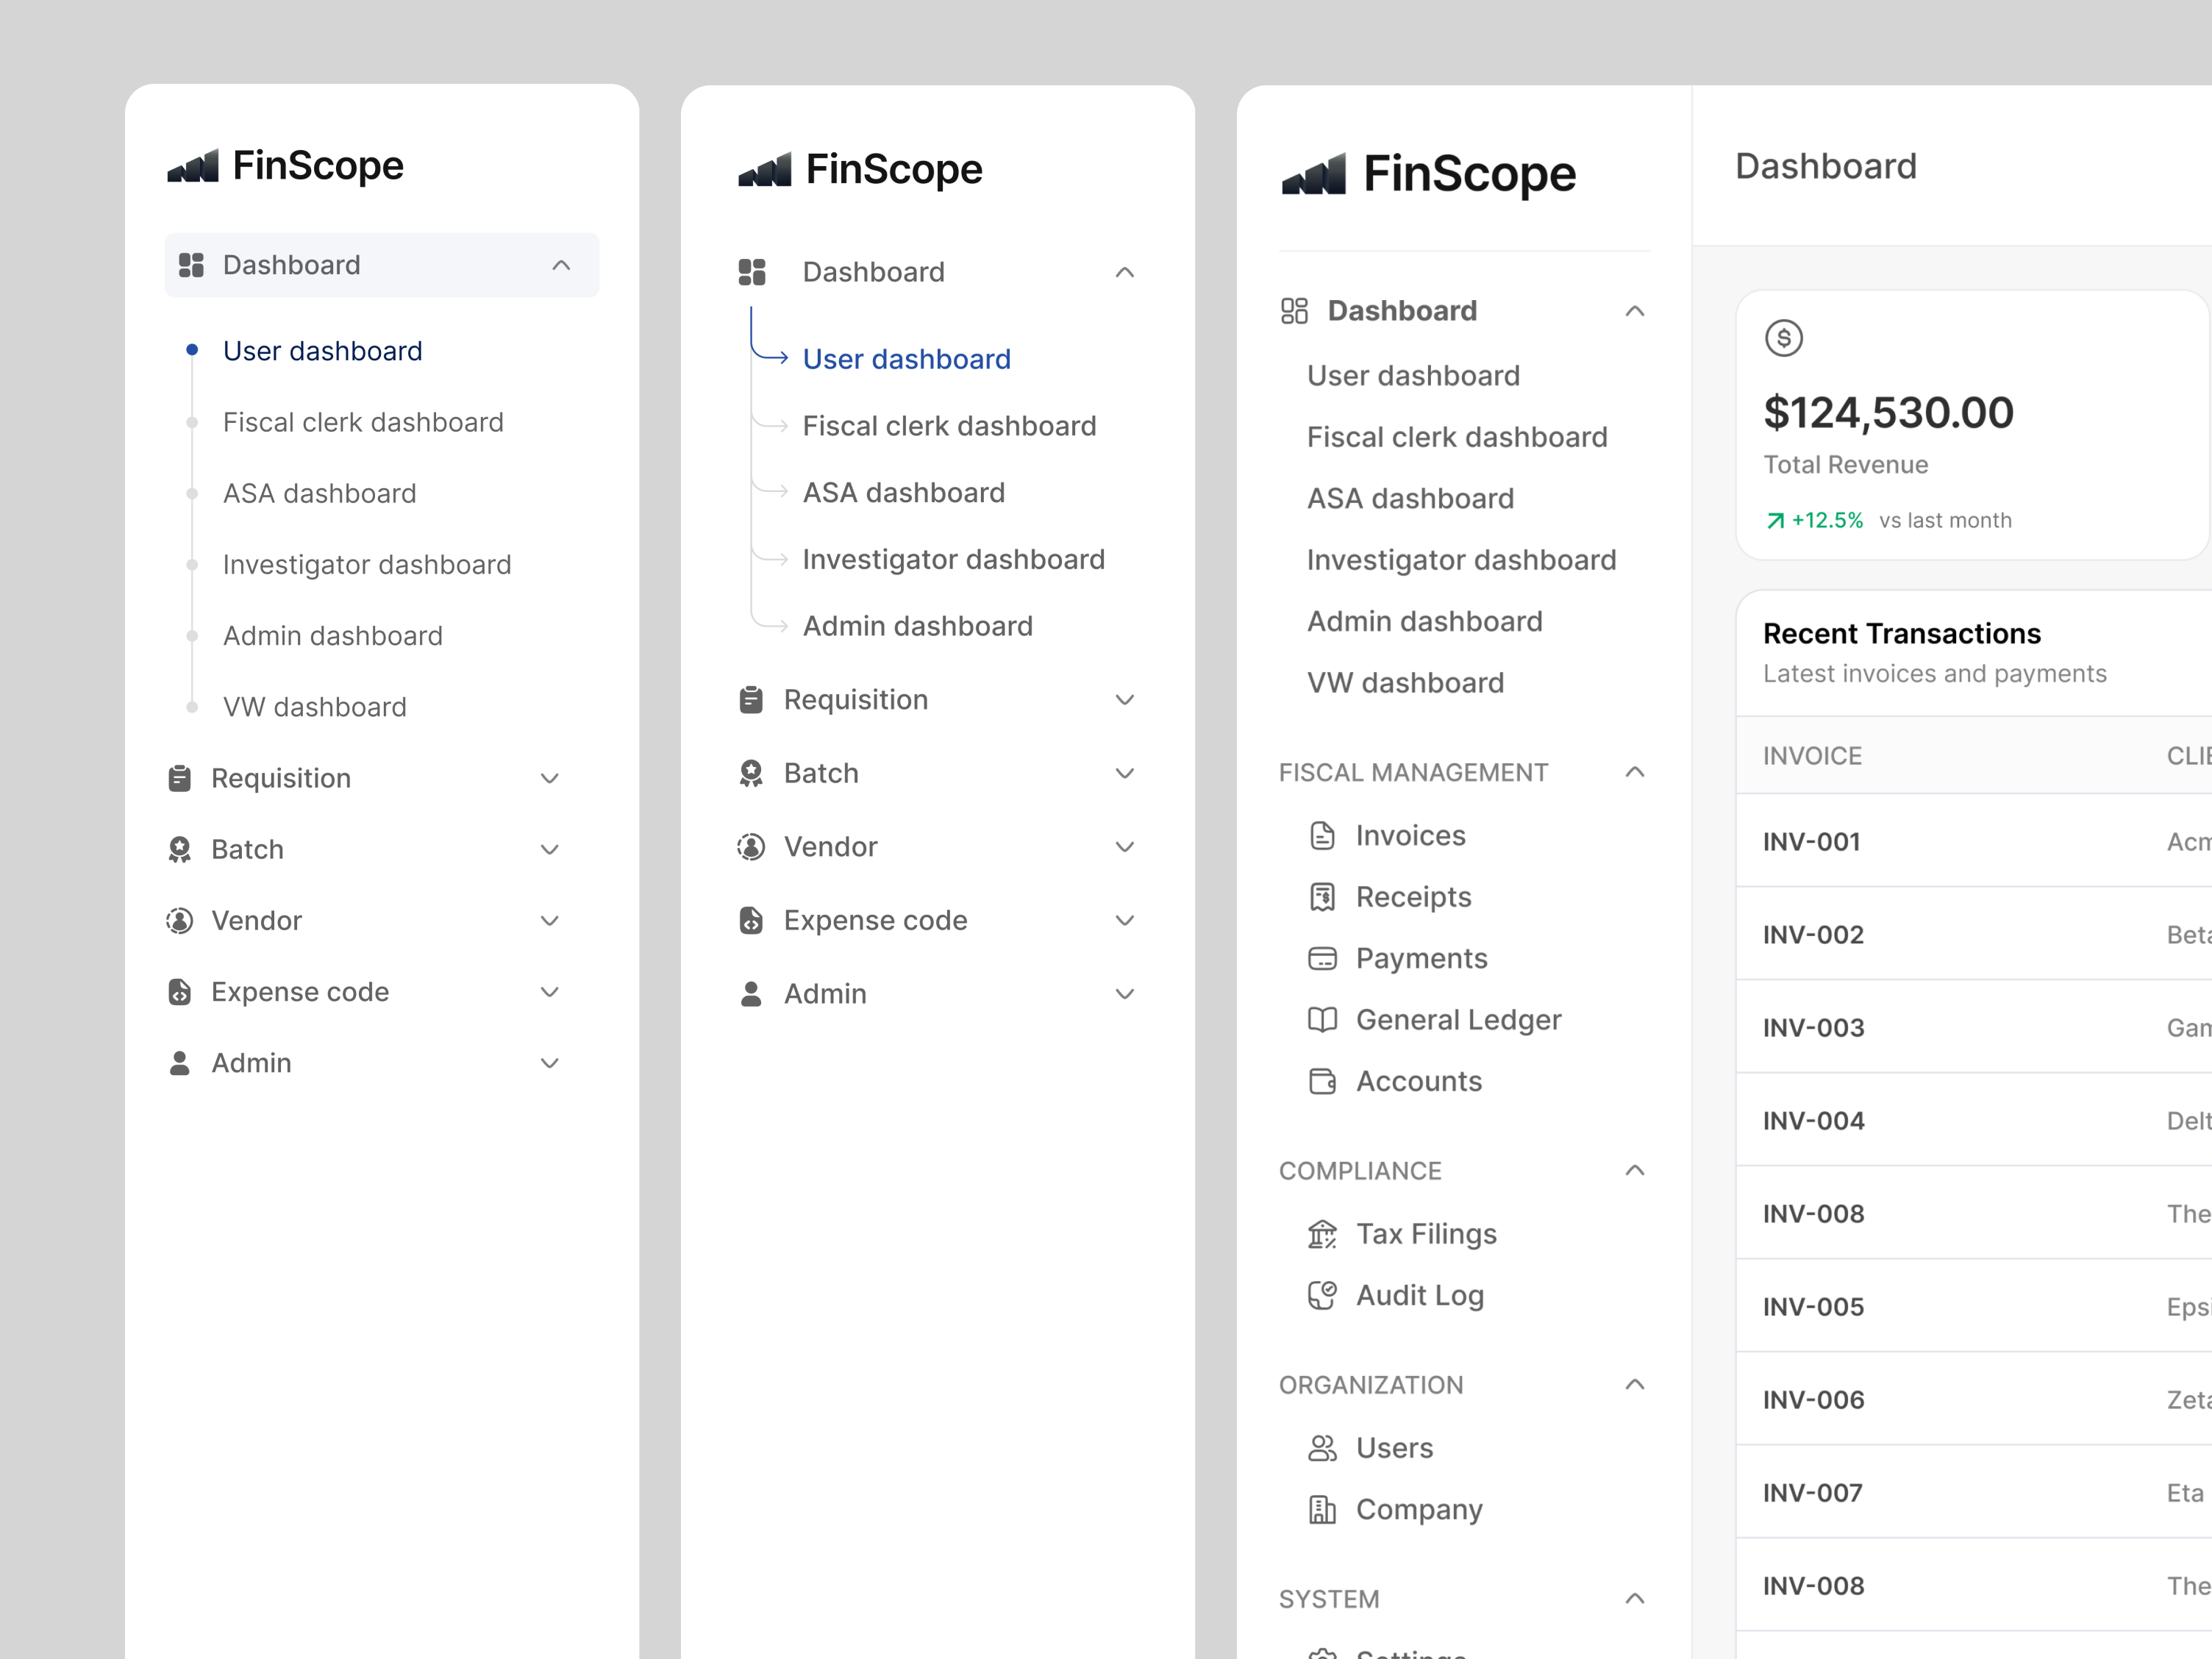This screenshot has width=2212, height=1659.
Task: Click the Company building icon
Action: pyautogui.click(x=1322, y=1509)
